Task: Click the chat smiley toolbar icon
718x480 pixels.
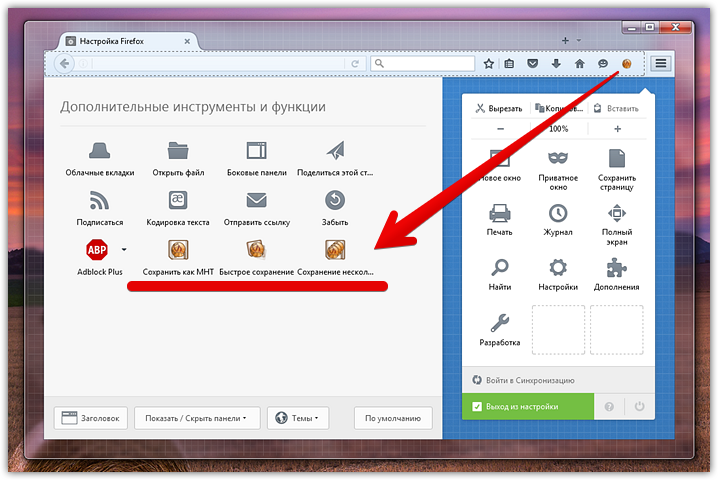Action: [603, 64]
